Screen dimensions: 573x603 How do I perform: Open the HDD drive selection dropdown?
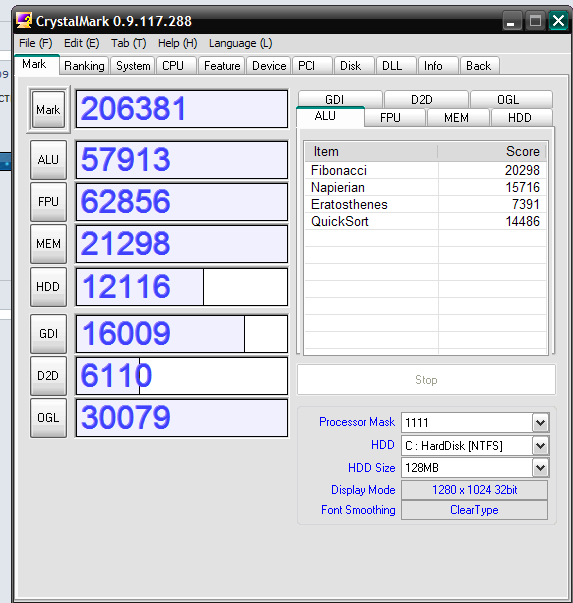click(540, 446)
